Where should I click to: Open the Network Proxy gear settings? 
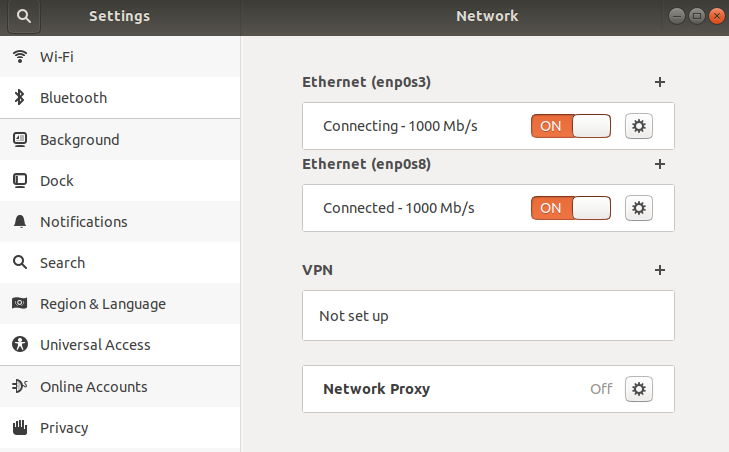pos(639,389)
